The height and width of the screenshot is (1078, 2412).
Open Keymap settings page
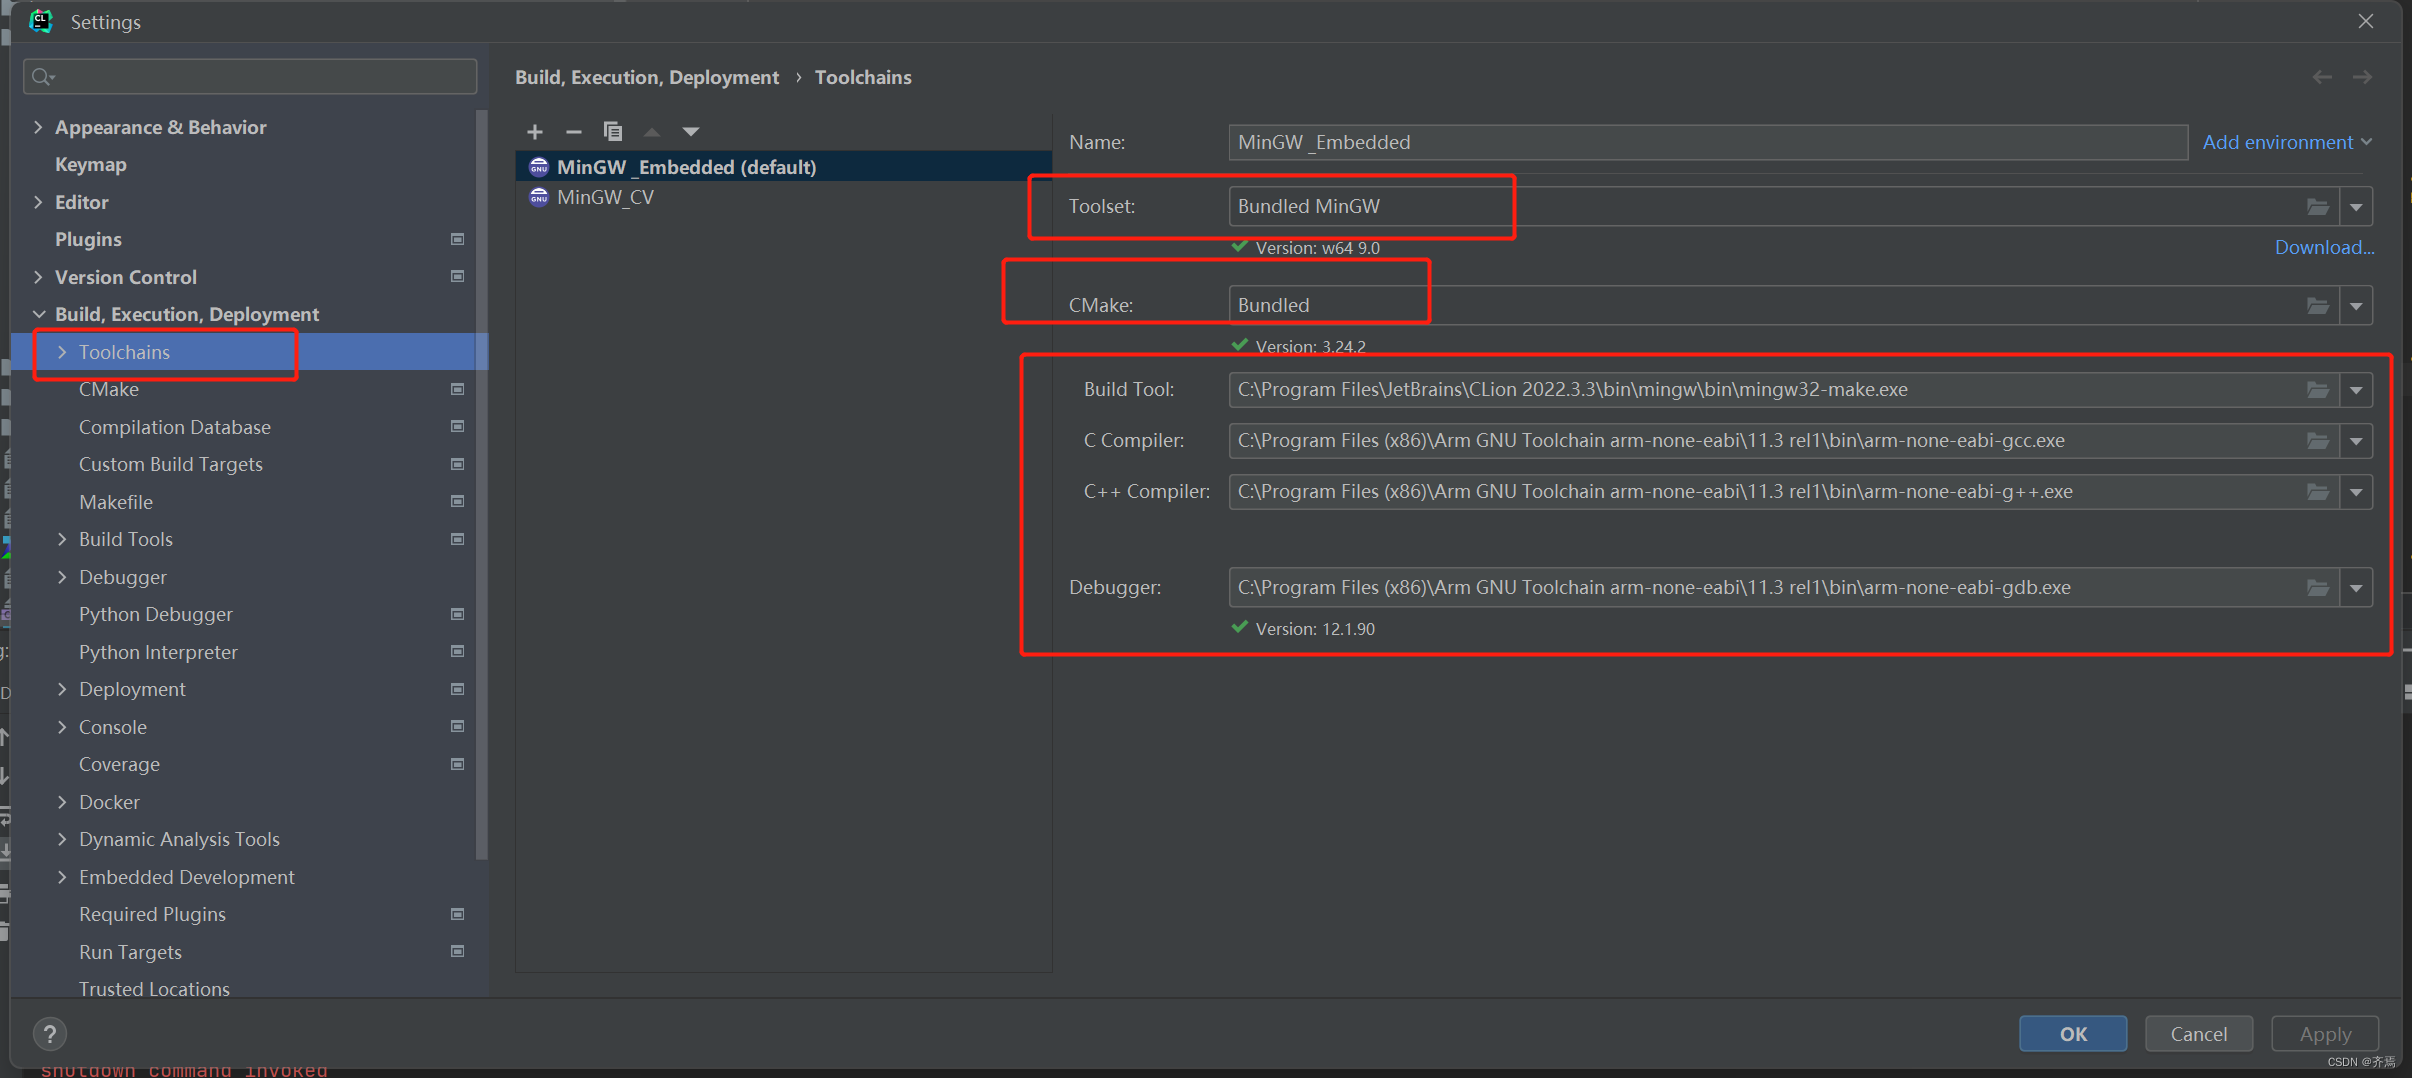tap(91, 165)
